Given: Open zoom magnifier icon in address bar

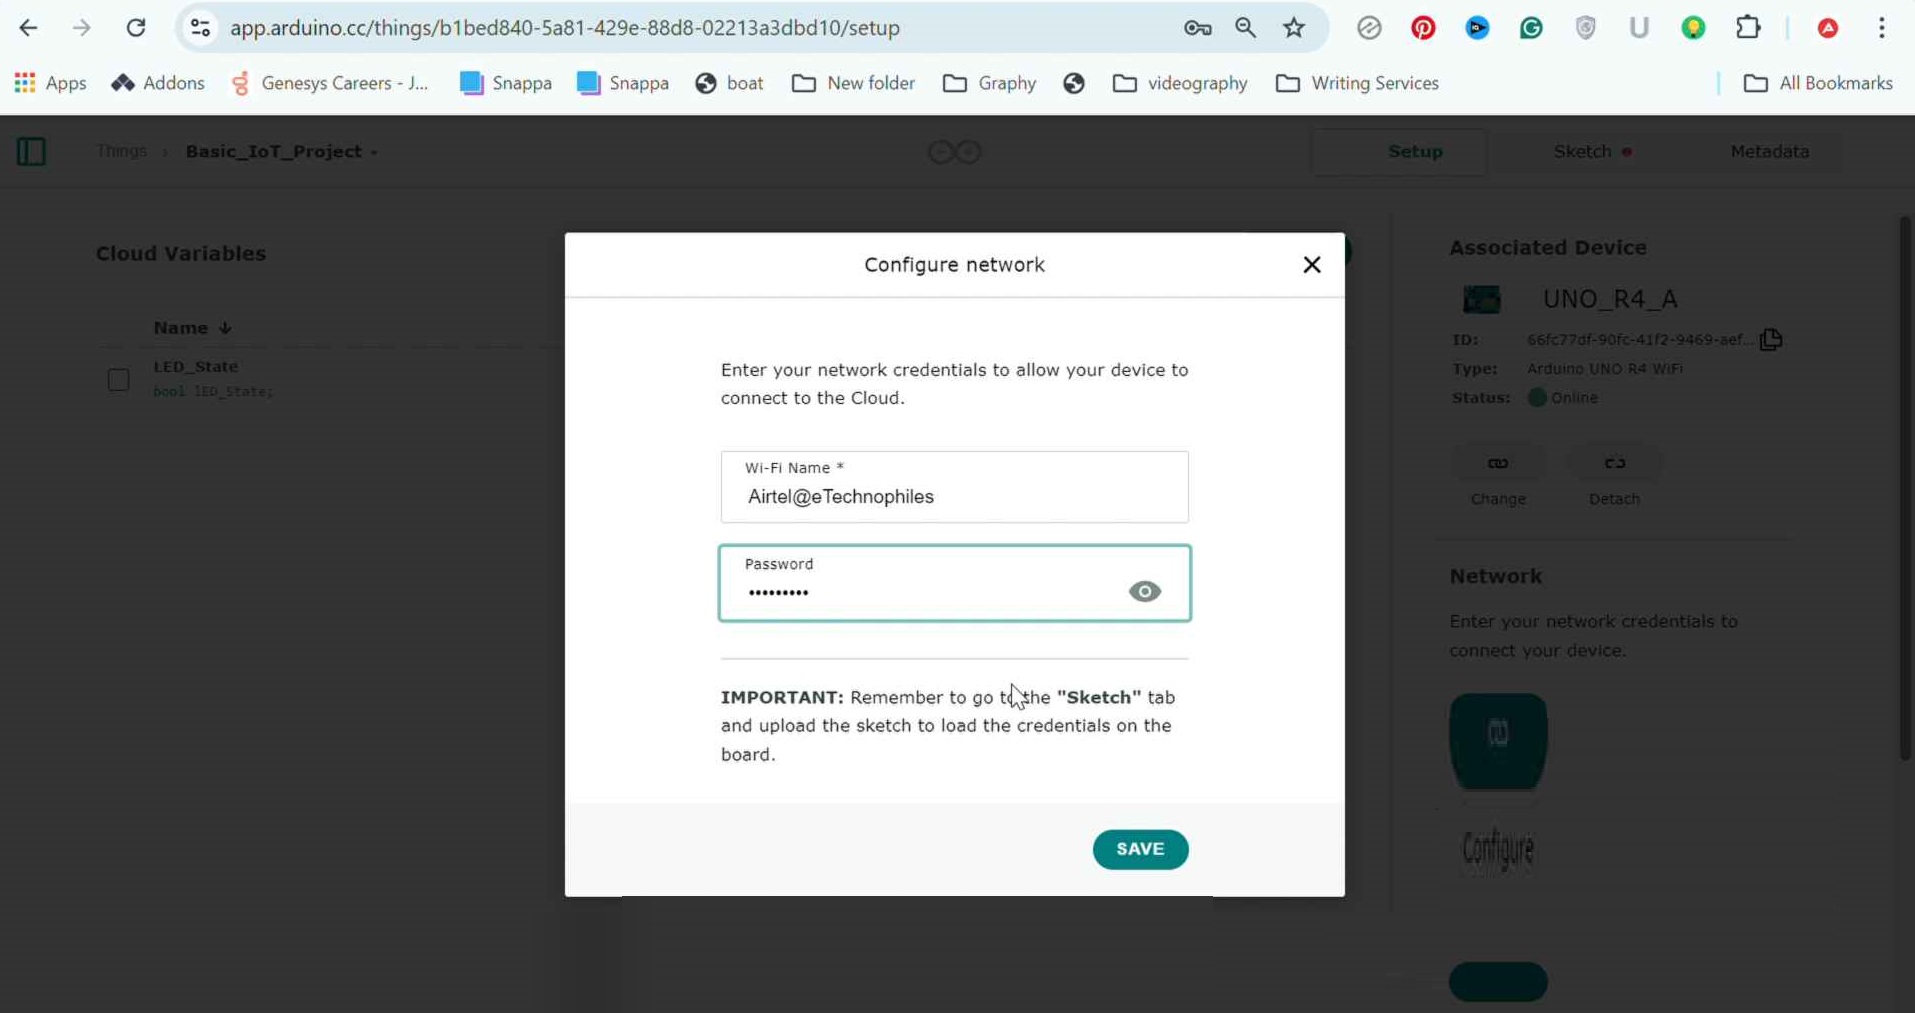Looking at the screenshot, I should pos(1245,28).
